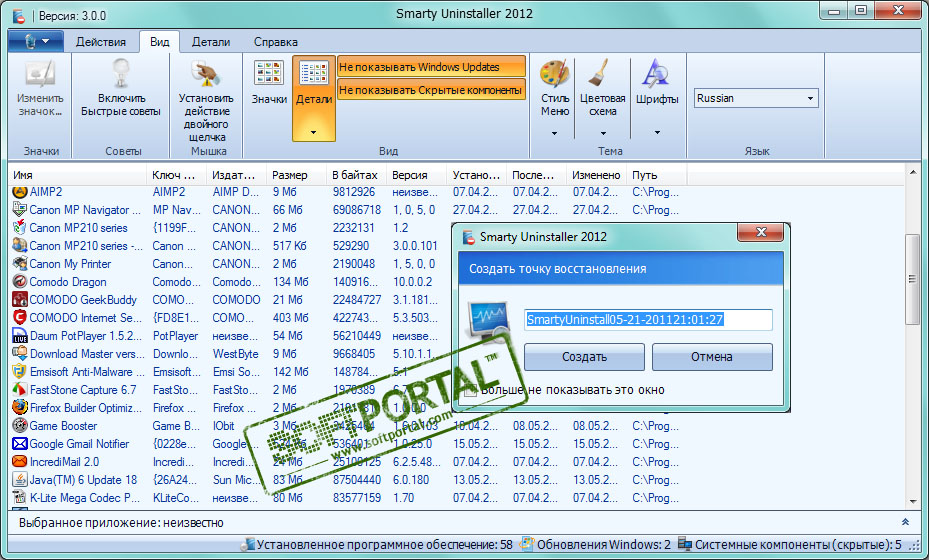Click the AIMP2 program icon
The image size is (929, 560).
tap(20, 192)
